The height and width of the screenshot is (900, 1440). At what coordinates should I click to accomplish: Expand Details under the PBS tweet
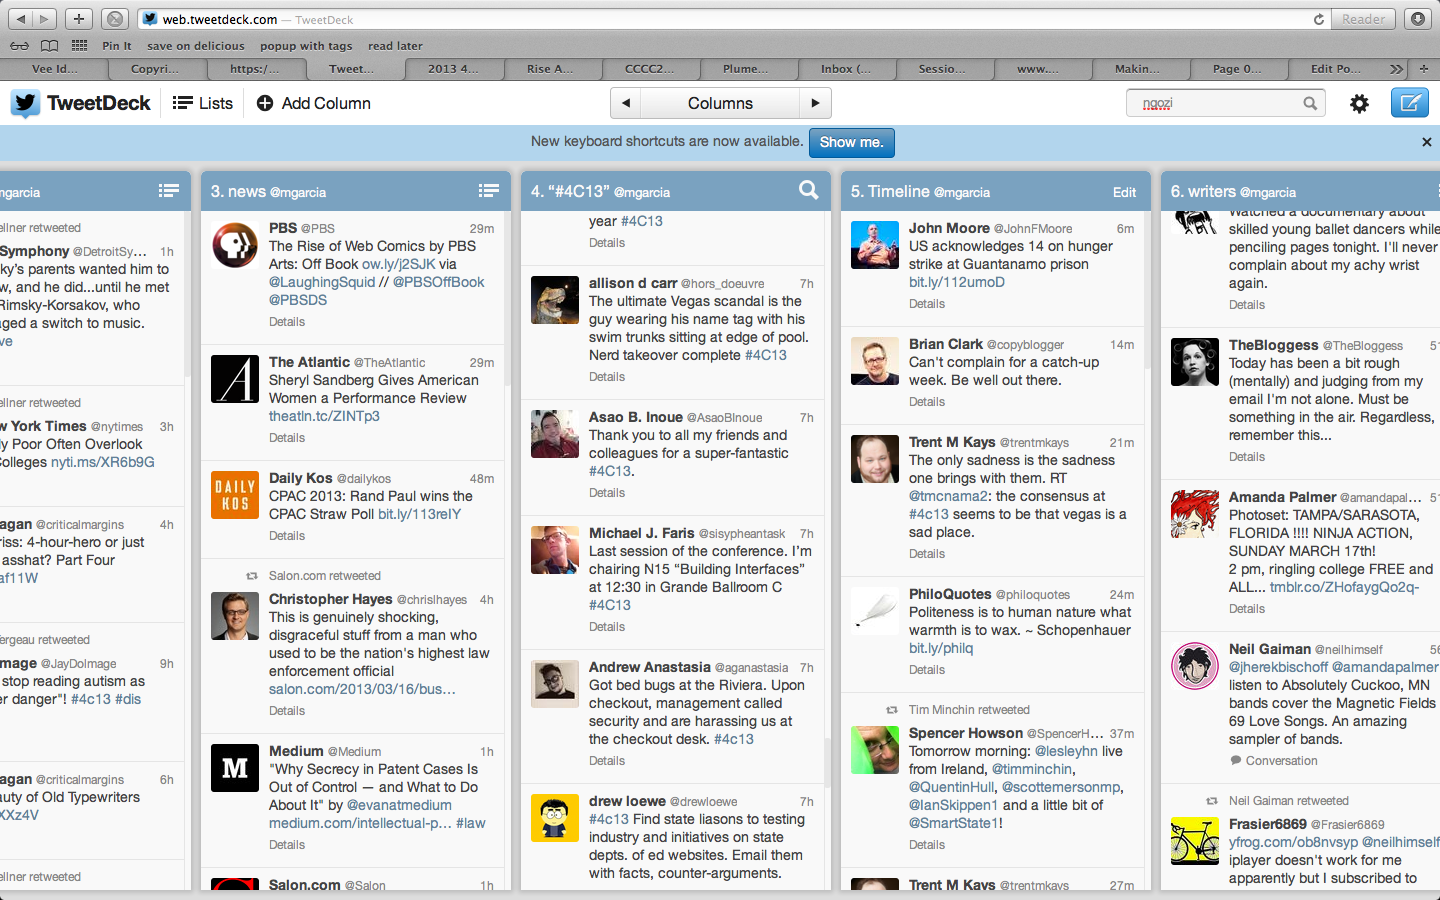click(287, 322)
